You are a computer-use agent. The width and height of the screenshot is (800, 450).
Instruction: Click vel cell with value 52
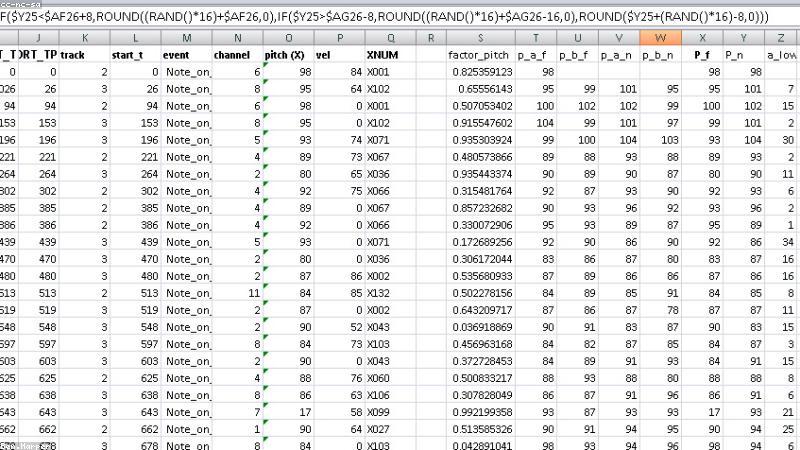pyautogui.click(x=340, y=327)
